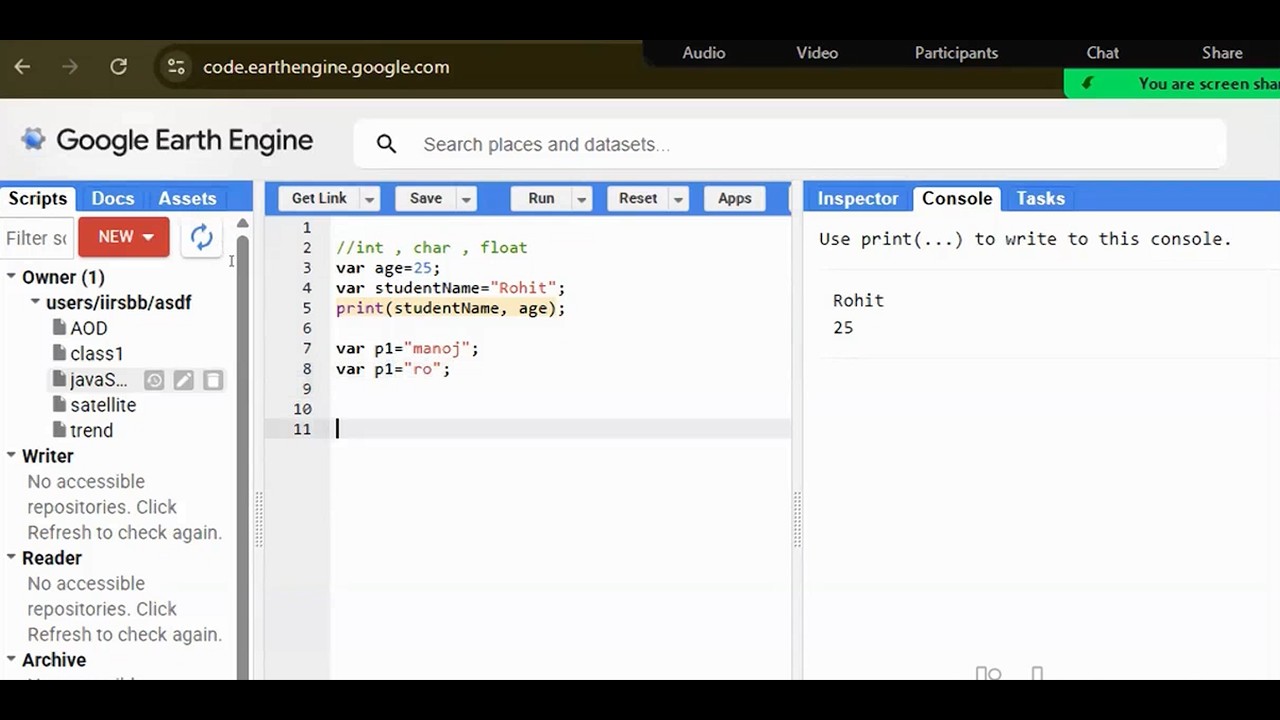Click the browser address bar URL
Viewport: 1280px width, 720px height.
[326, 67]
